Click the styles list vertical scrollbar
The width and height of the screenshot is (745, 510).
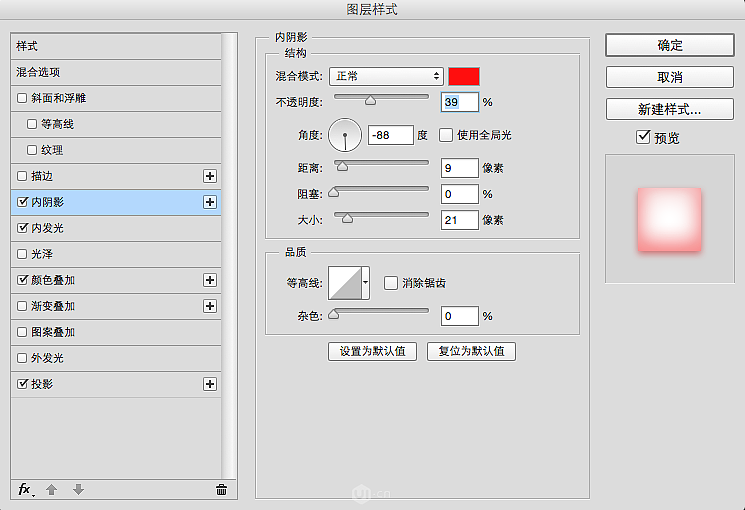click(229, 256)
